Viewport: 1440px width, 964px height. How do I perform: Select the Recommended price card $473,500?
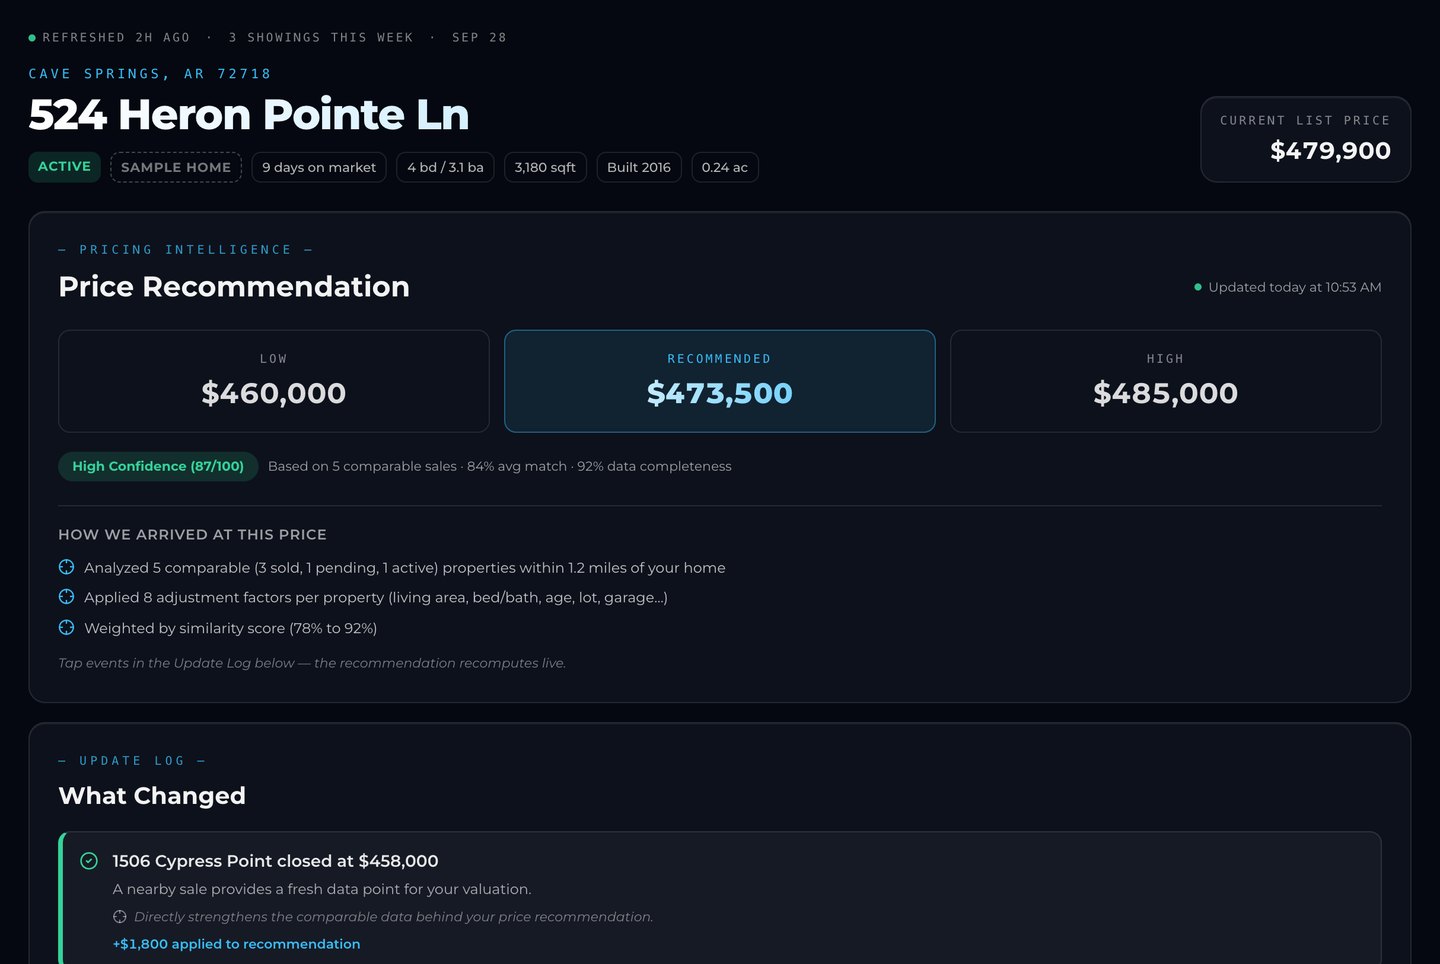[720, 381]
